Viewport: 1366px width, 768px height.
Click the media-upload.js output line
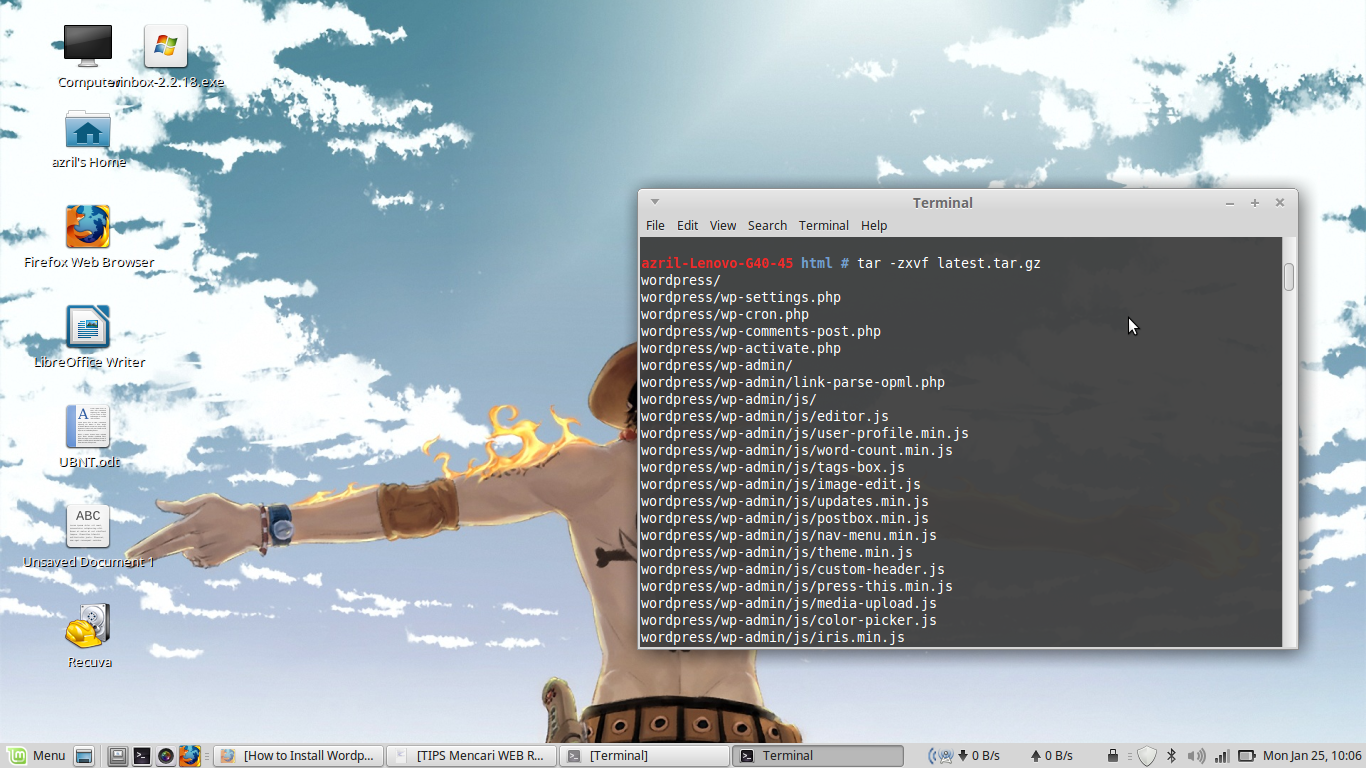point(789,603)
